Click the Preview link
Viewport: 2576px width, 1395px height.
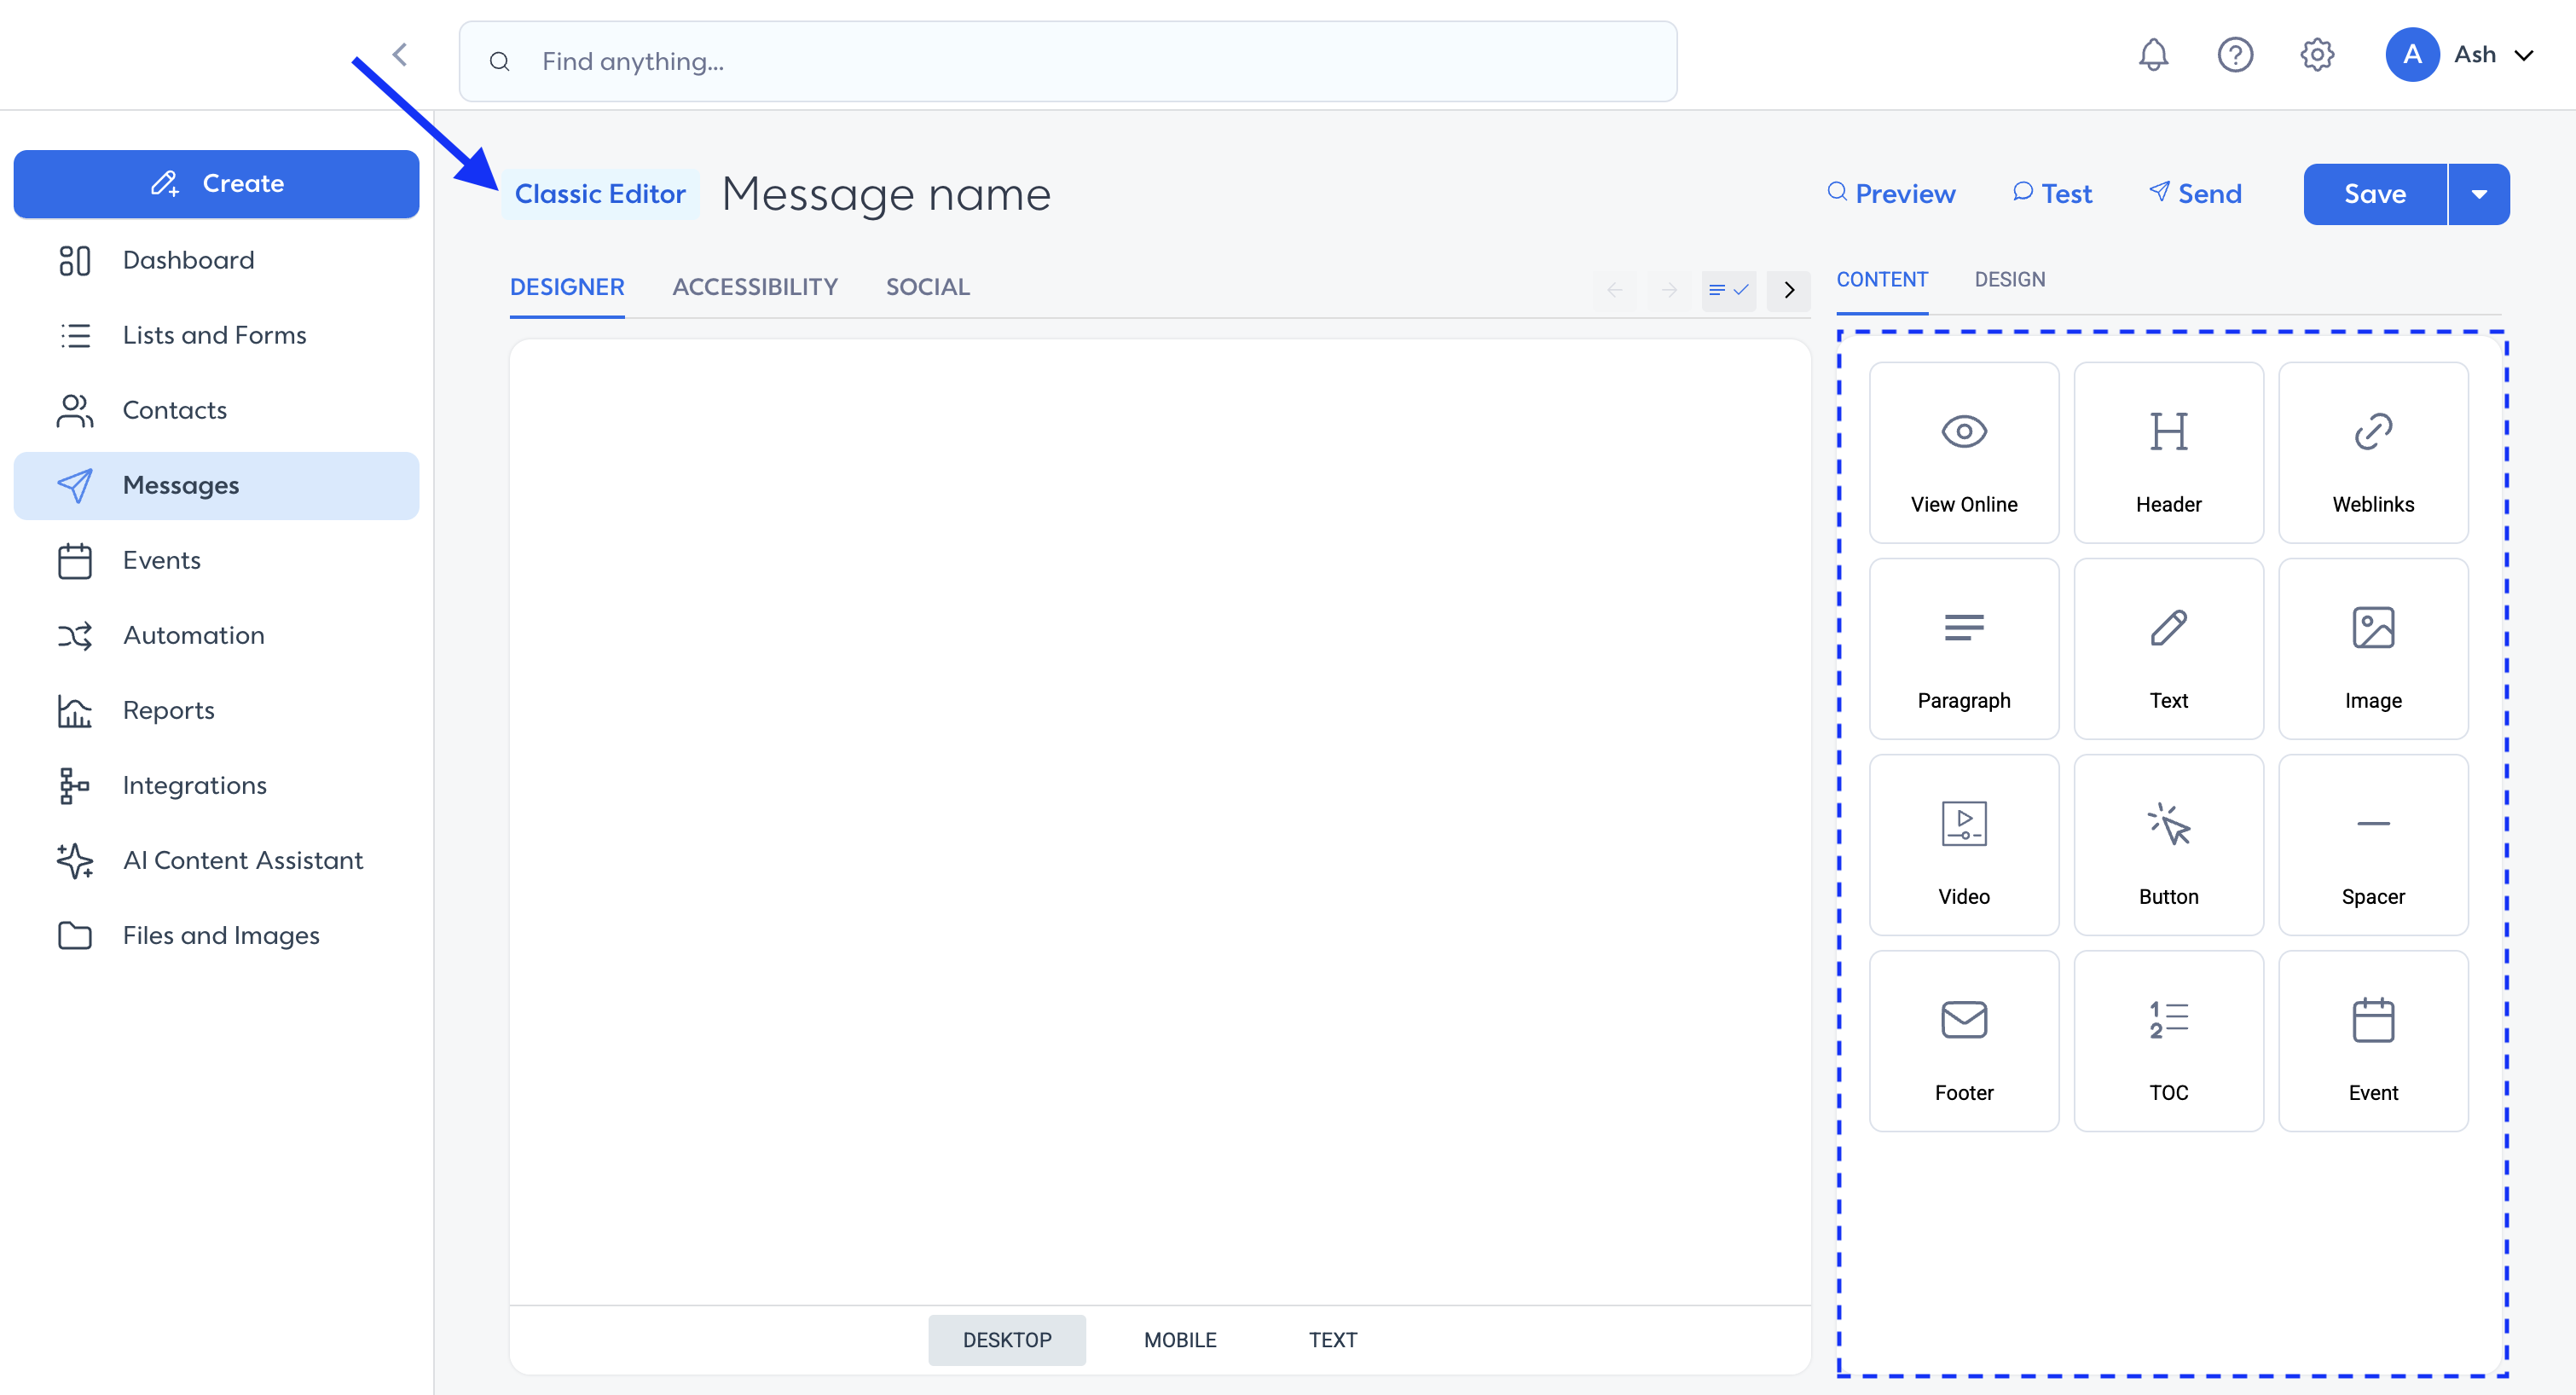(x=1891, y=194)
